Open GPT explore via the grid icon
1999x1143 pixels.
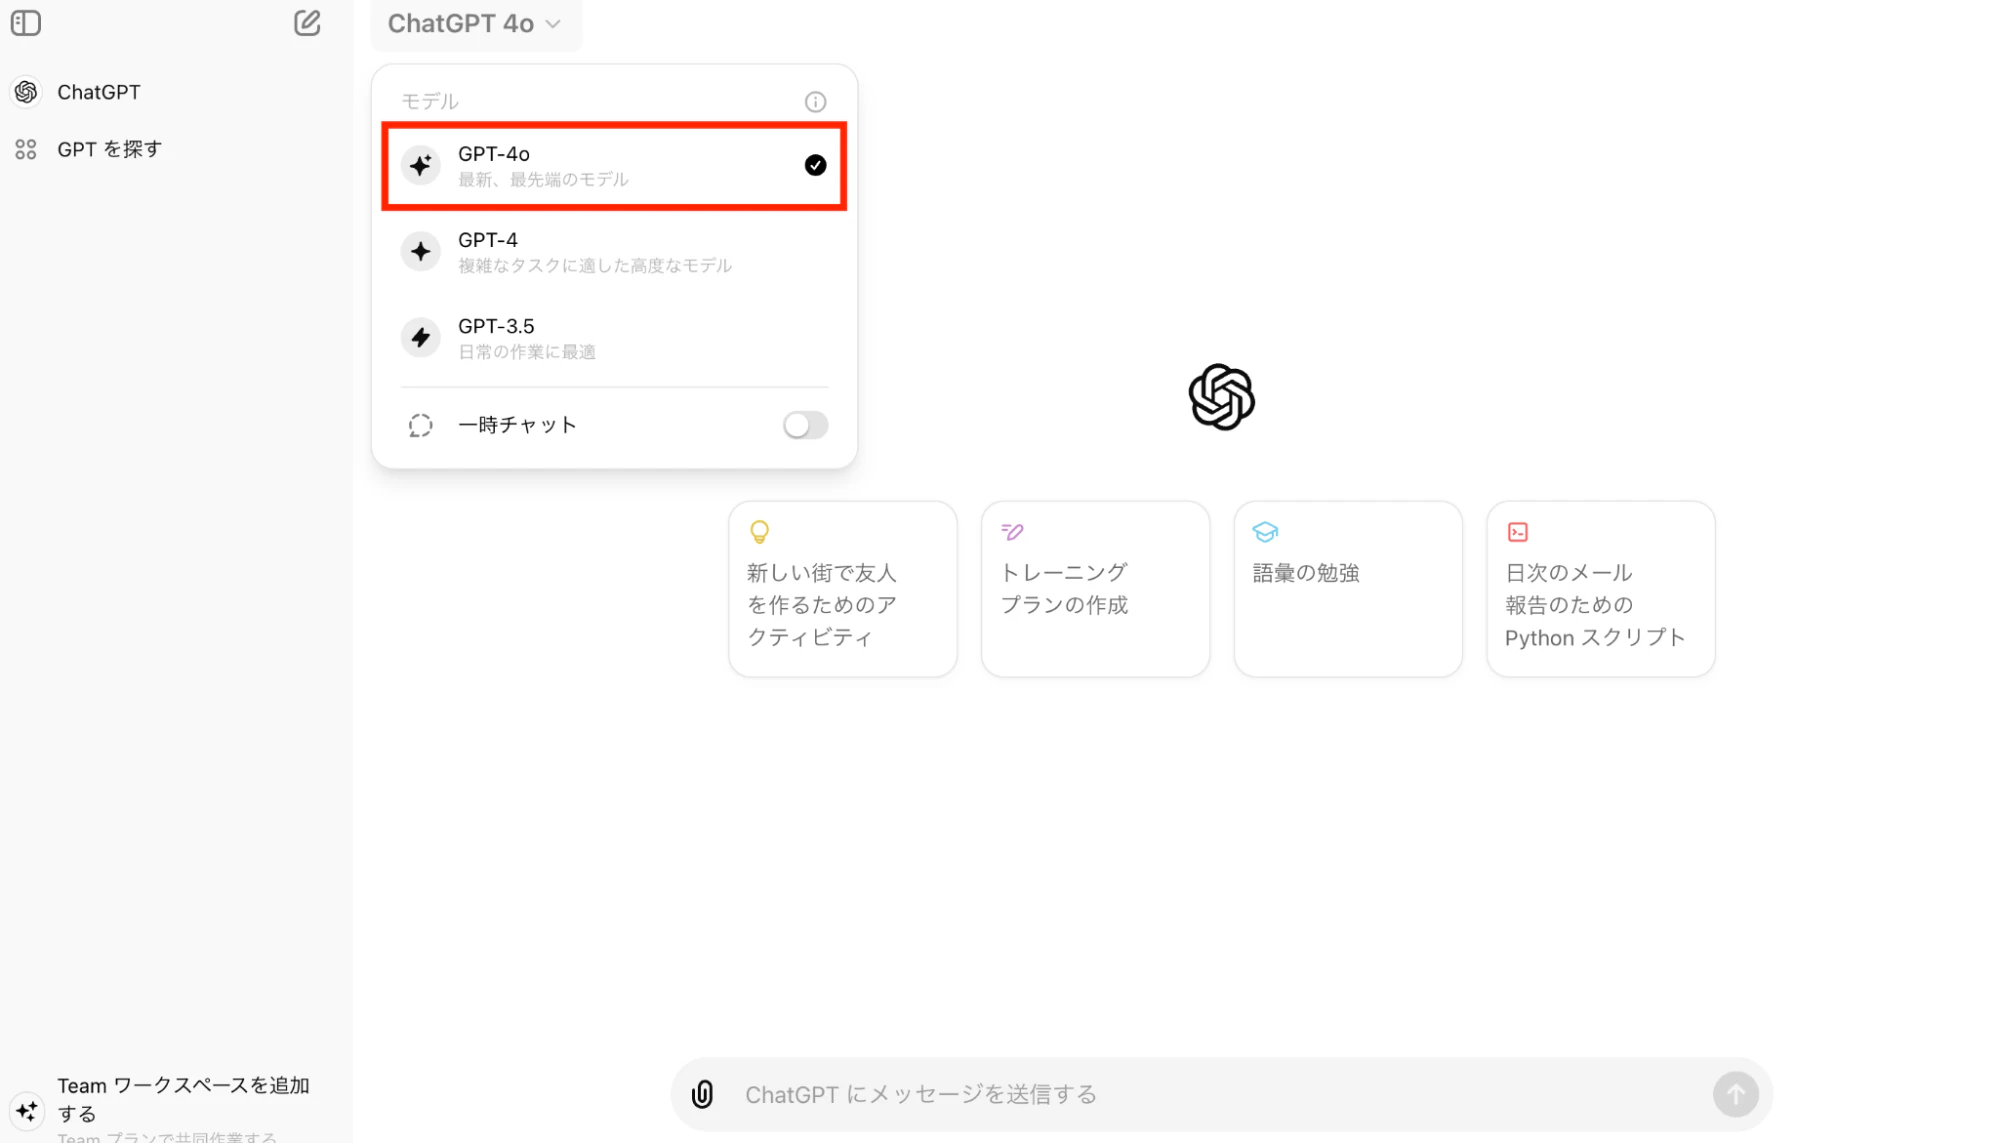tap(25, 148)
